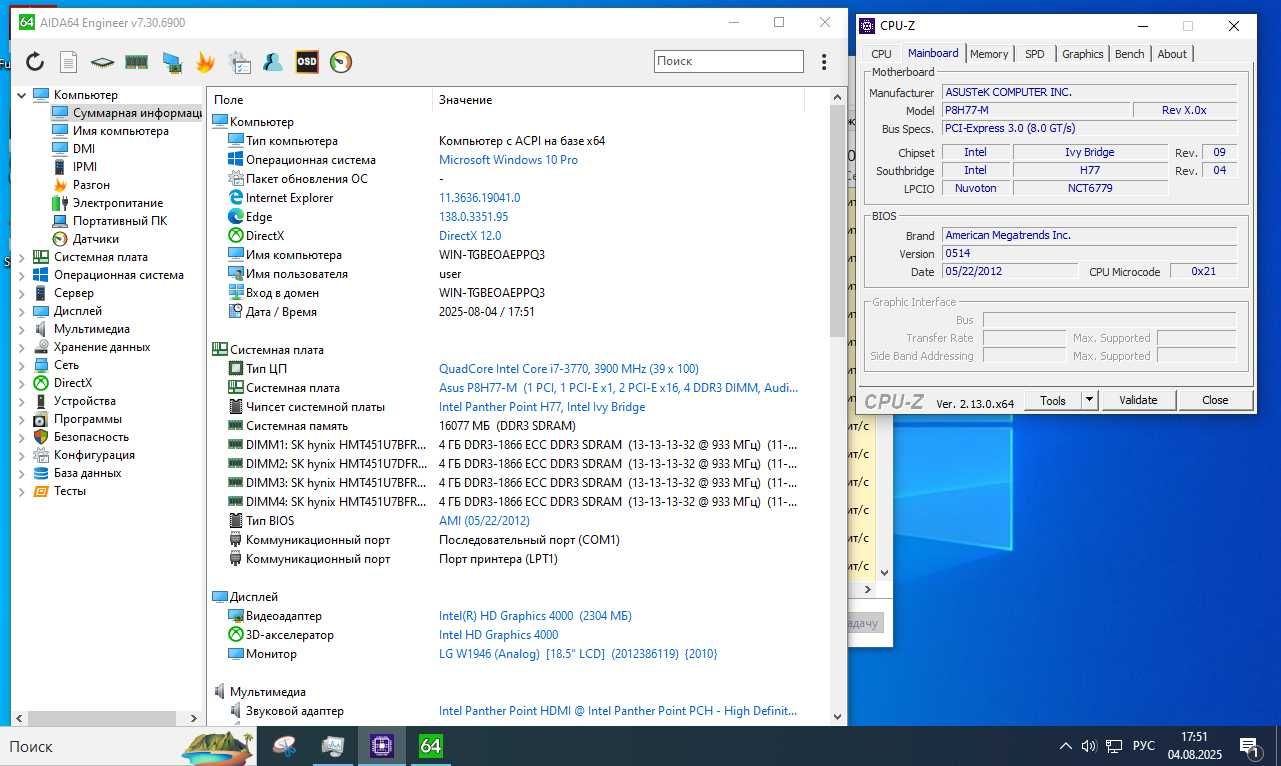This screenshot has width=1281, height=766.
Task: Show hidden tray icons chevron
Action: pos(1066,746)
